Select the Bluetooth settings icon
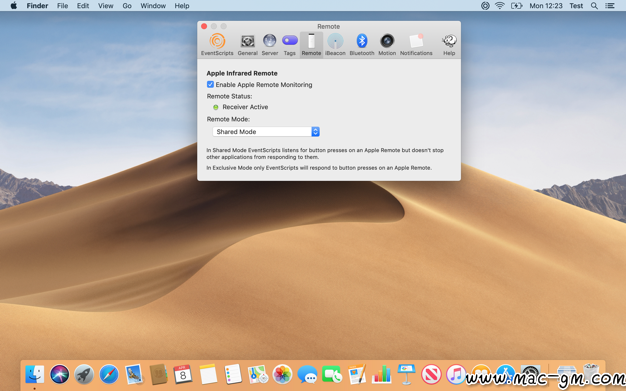The image size is (626, 391). pyautogui.click(x=362, y=45)
